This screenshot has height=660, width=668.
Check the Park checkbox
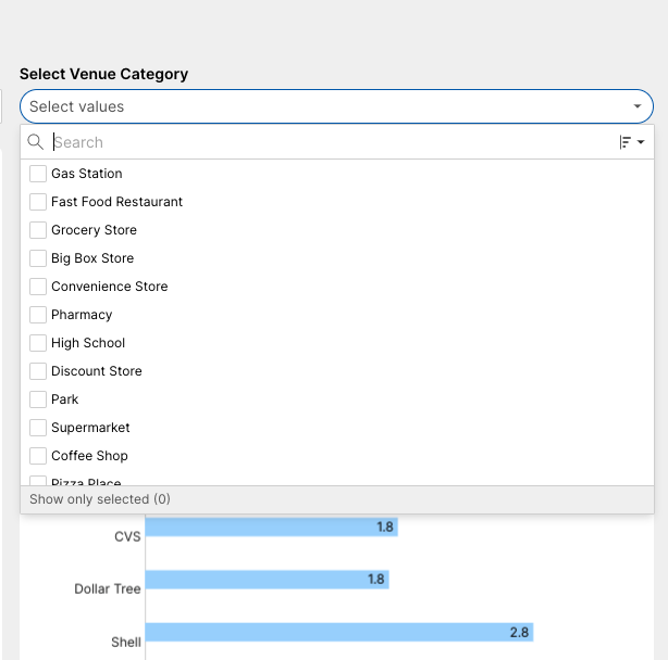pyautogui.click(x=38, y=399)
